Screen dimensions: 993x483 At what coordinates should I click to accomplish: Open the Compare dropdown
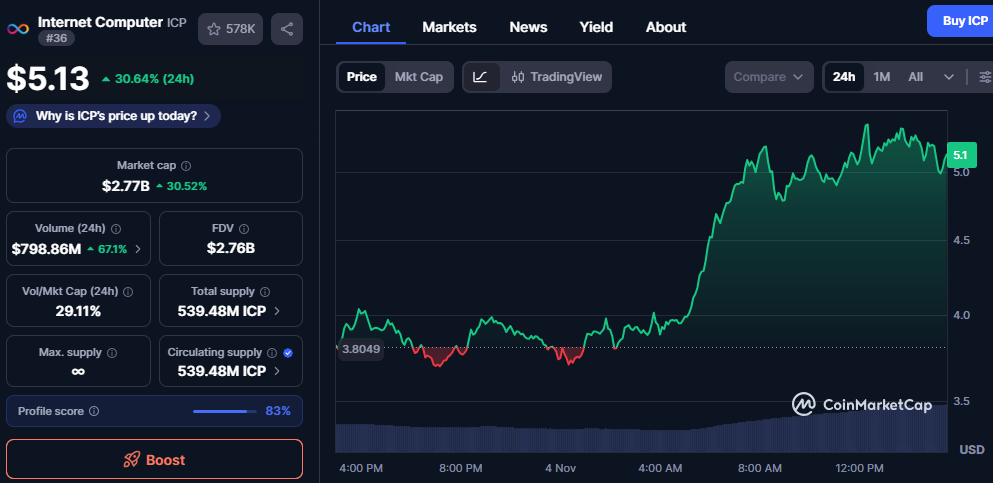(769, 77)
